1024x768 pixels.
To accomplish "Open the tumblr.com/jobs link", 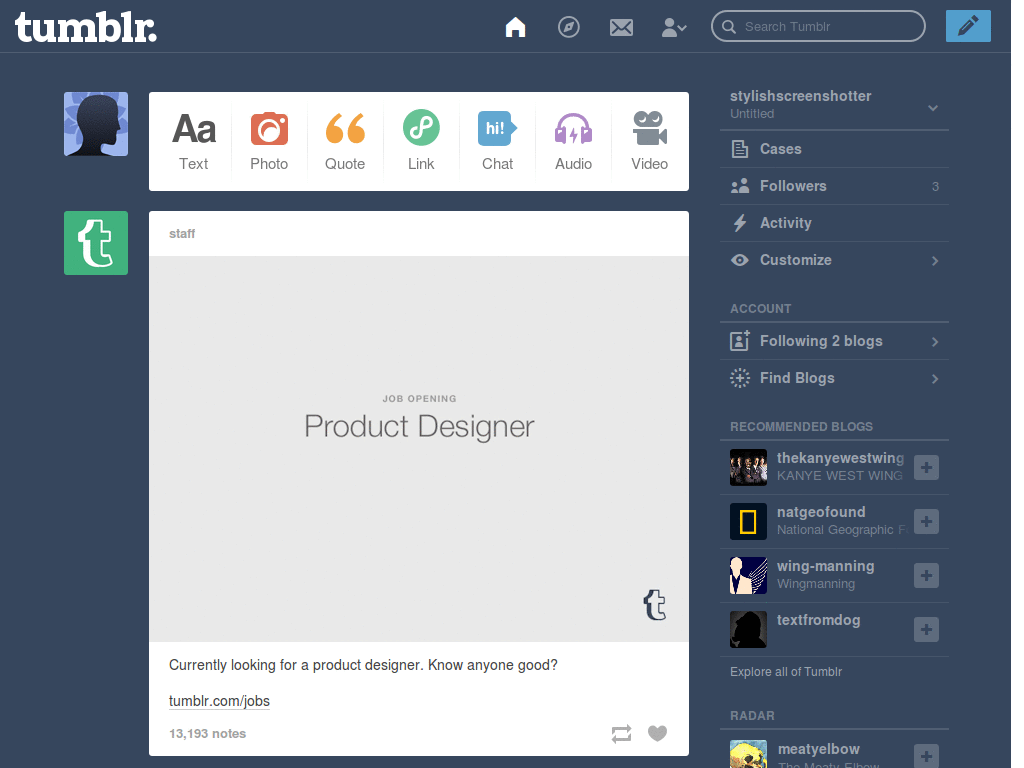I will 219,701.
